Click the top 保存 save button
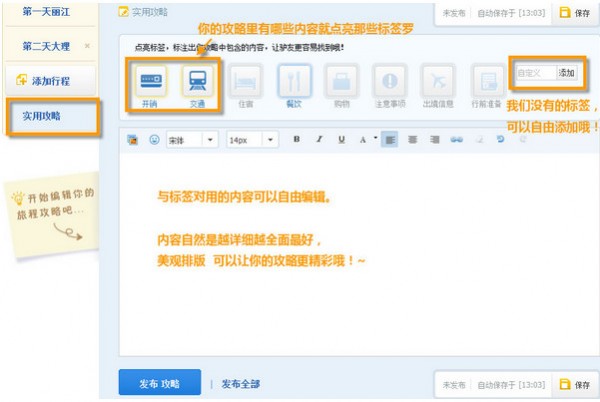 tap(575, 13)
